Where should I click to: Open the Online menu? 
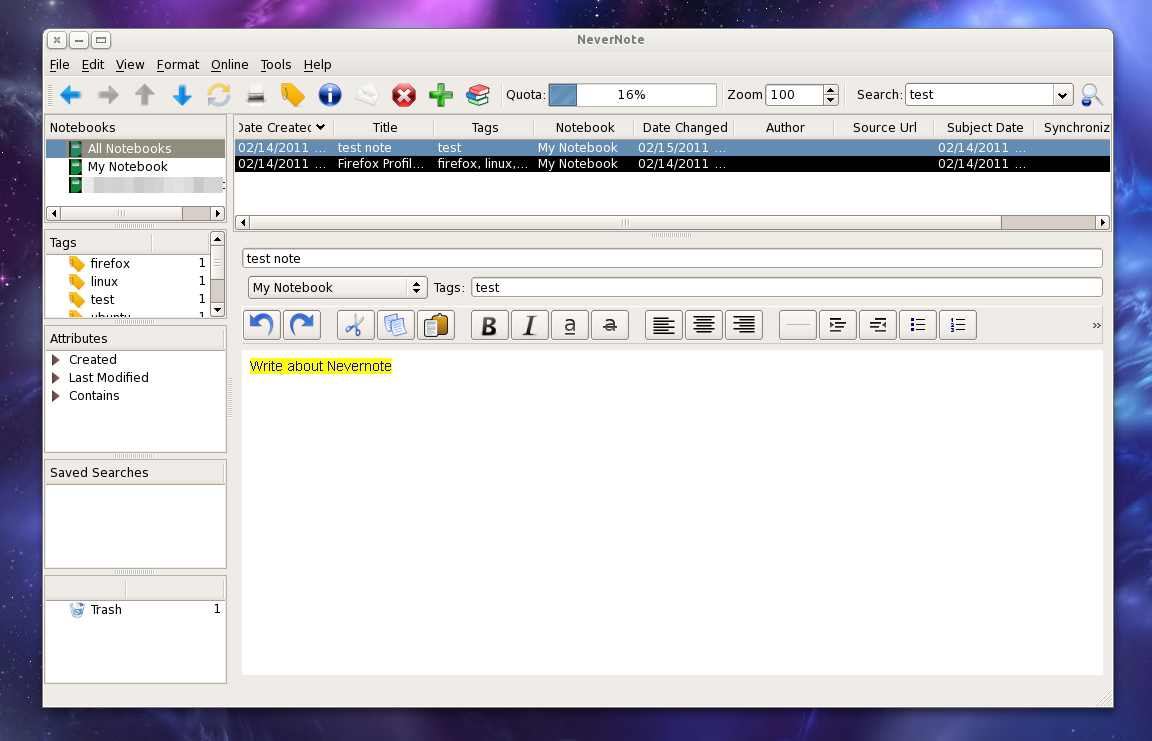coord(229,65)
